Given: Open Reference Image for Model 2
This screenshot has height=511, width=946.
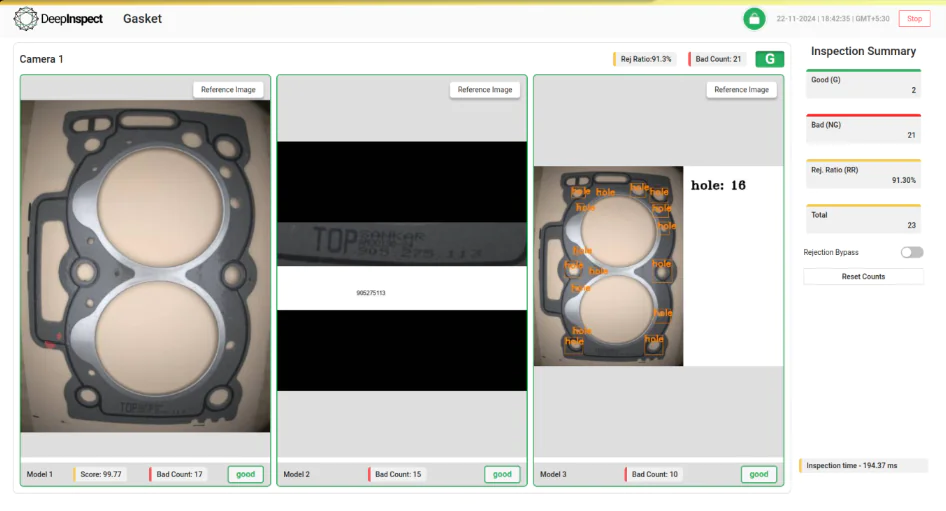Looking at the screenshot, I should pyautogui.click(x=485, y=90).
